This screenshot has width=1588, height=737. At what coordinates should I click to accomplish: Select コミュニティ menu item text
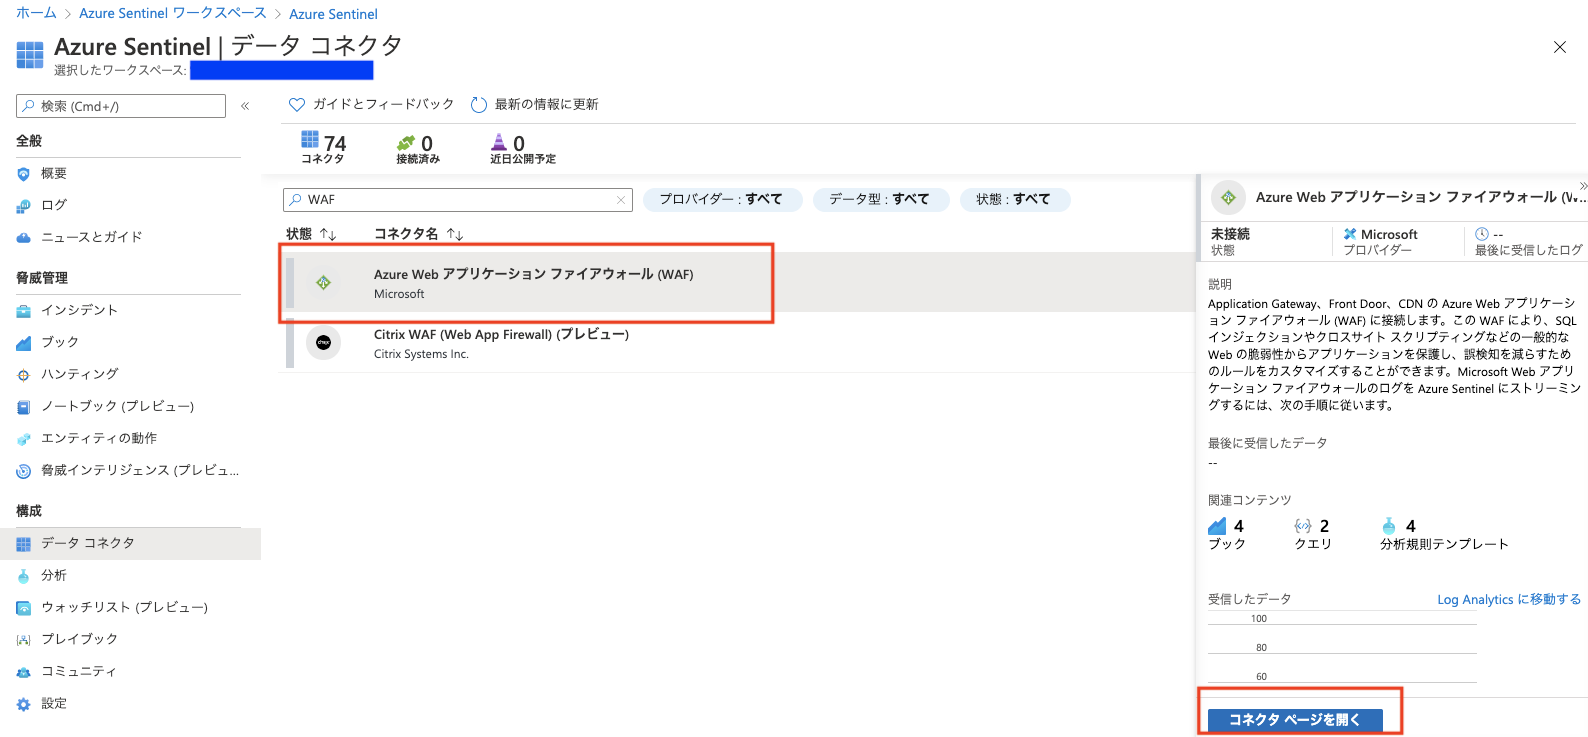[x=79, y=671]
